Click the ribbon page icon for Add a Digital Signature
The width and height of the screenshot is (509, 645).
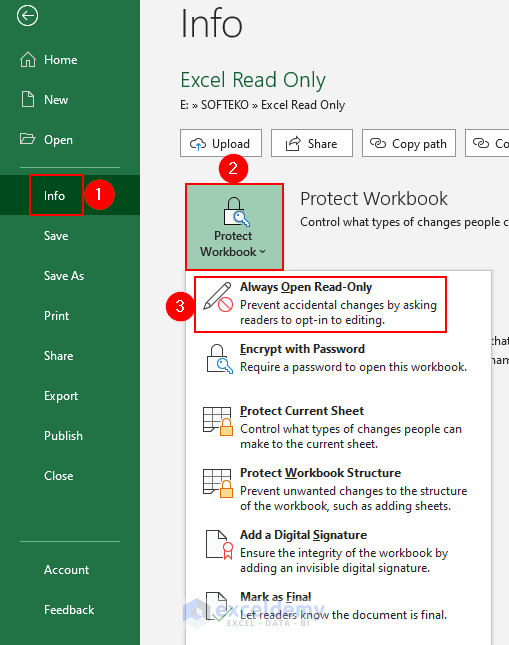click(219, 545)
